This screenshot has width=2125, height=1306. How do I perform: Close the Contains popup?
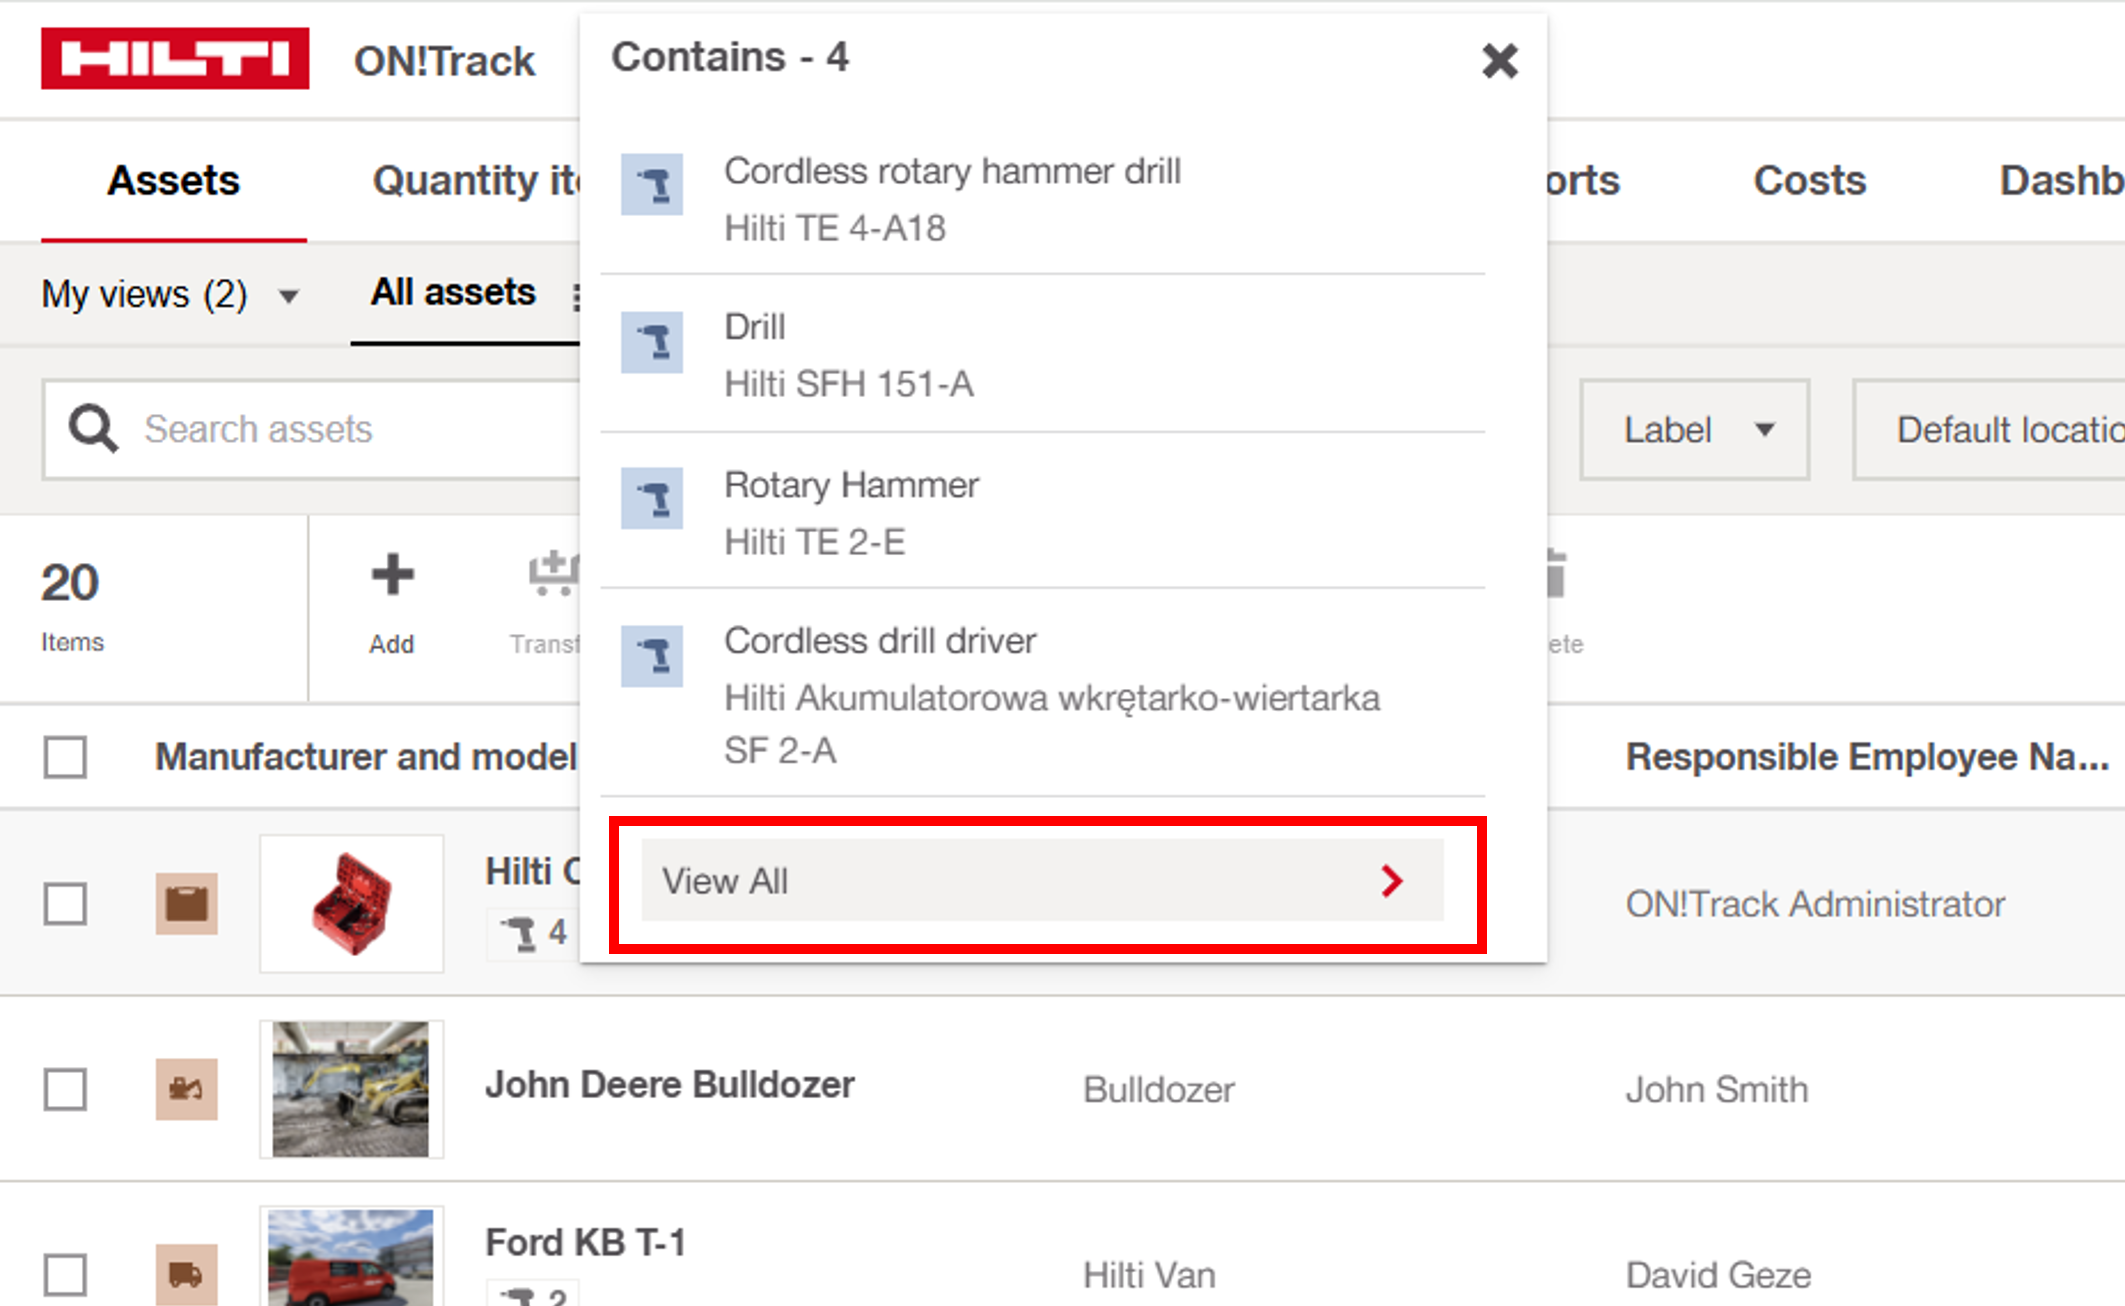point(1499,61)
